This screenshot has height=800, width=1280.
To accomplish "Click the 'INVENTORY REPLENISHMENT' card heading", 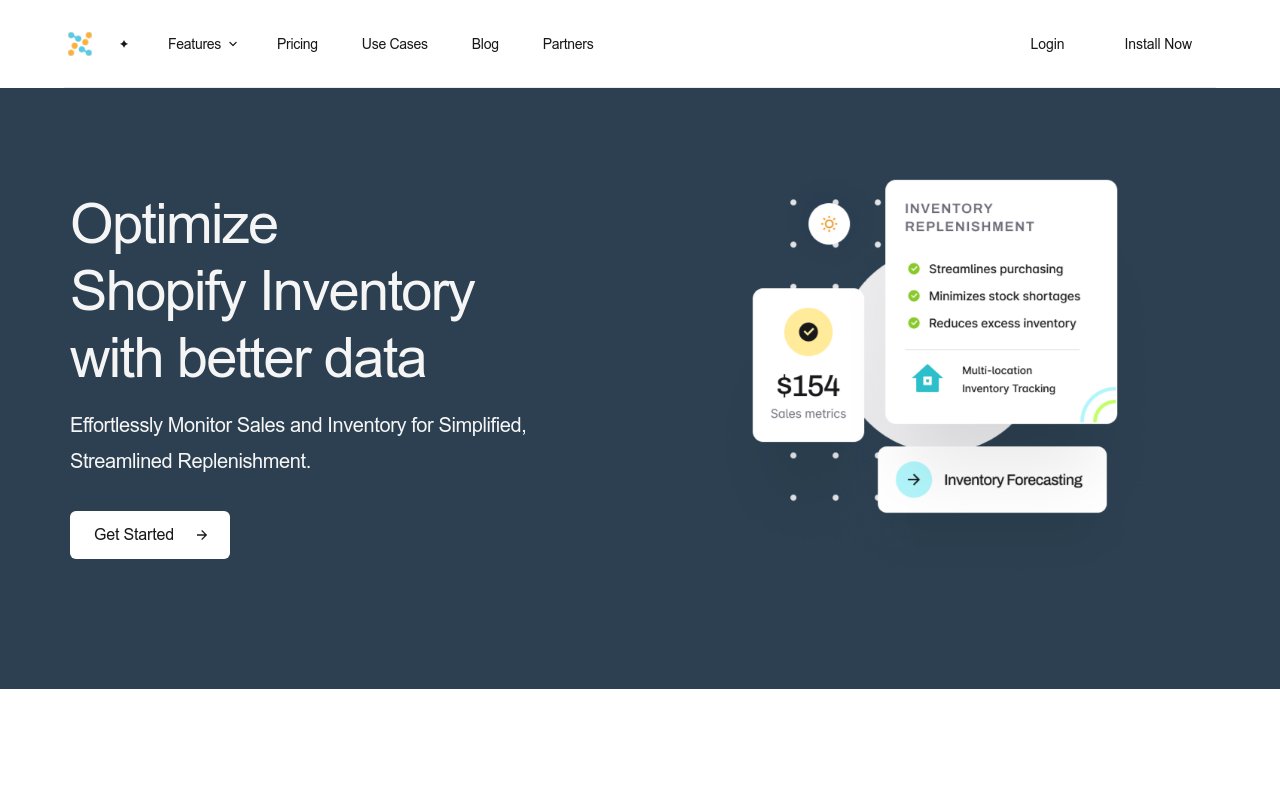I will click(x=970, y=218).
